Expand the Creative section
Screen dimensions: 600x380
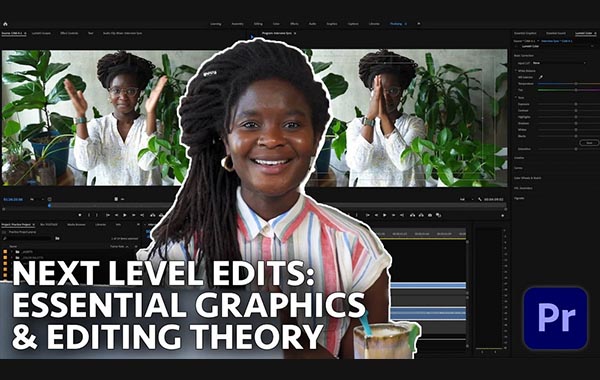[519, 158]
